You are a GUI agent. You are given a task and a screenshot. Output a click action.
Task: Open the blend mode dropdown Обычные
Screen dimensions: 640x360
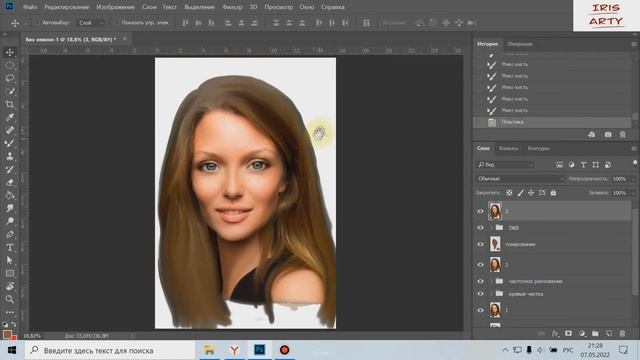[x=520, y=179]
